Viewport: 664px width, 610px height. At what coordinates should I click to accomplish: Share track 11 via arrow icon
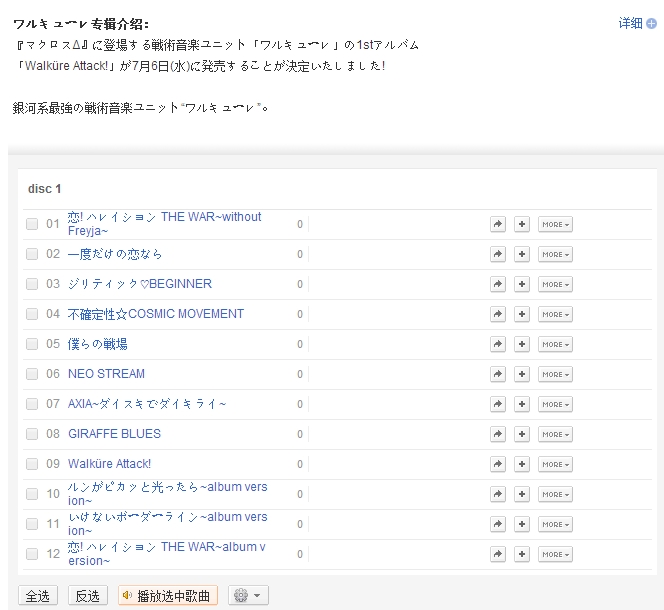(x=498, y=524)
